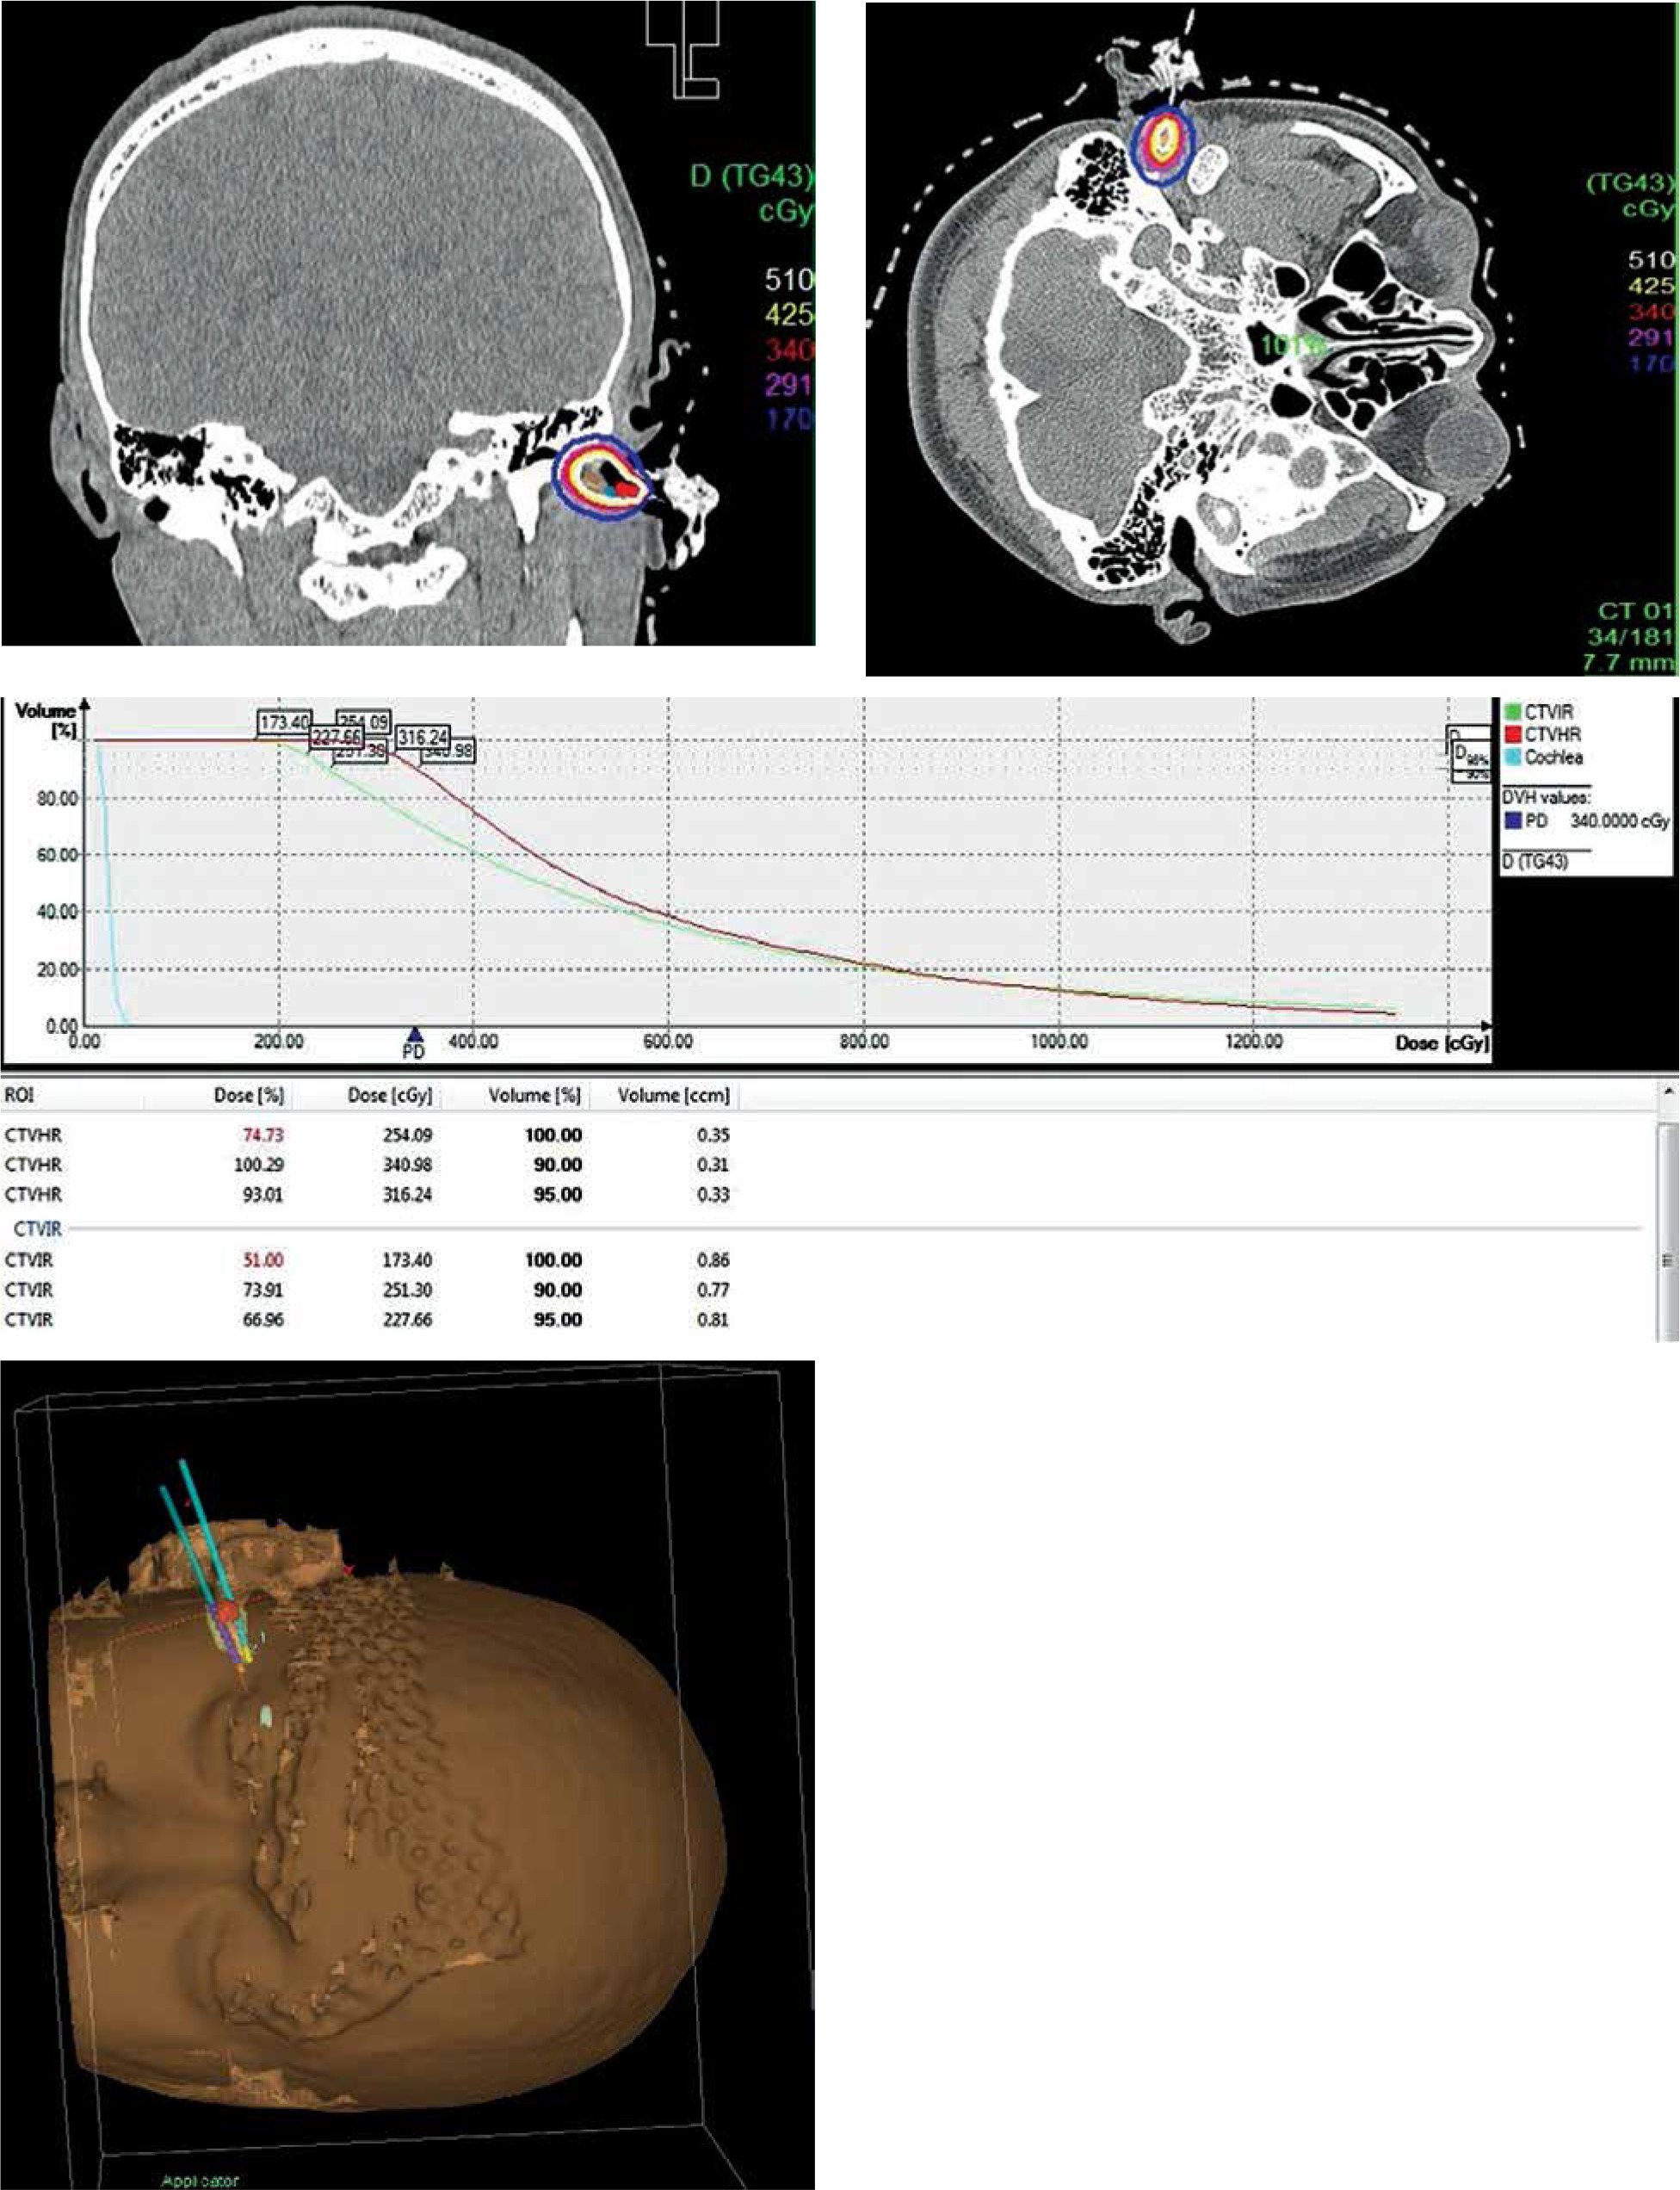Screen dimensions: 1680x2190
Task: Click the Dose [cGy] column header
Action: 389,1095
